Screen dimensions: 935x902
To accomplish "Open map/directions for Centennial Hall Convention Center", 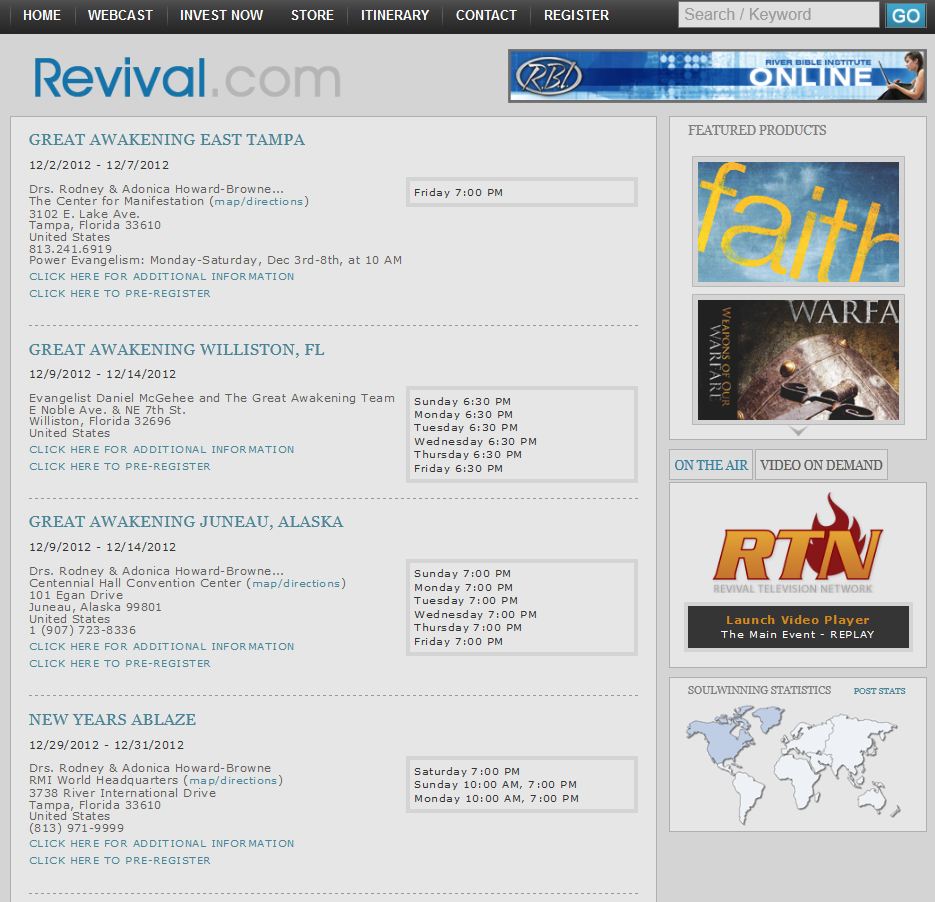I will (x=295, y=583).
